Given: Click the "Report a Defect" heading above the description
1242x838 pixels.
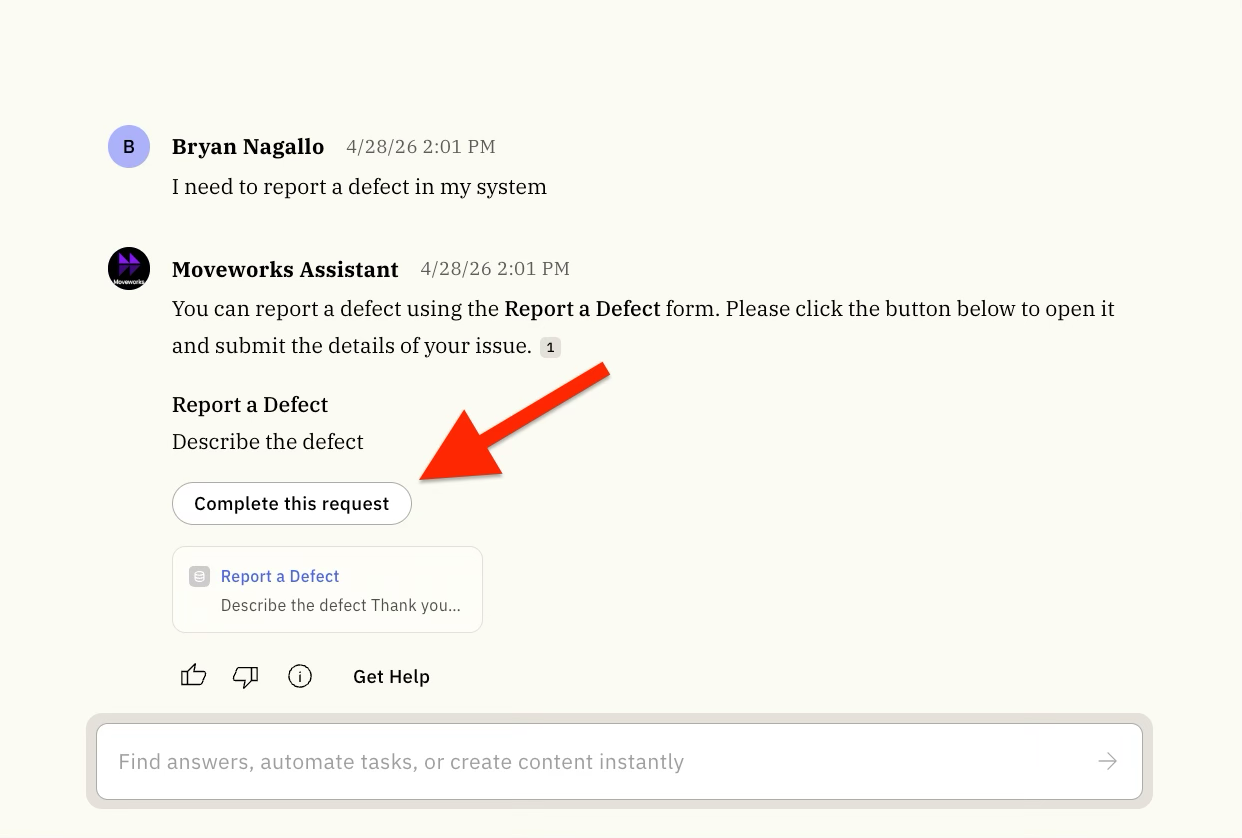Looking at the screenshot, I should tap(250, 405).
